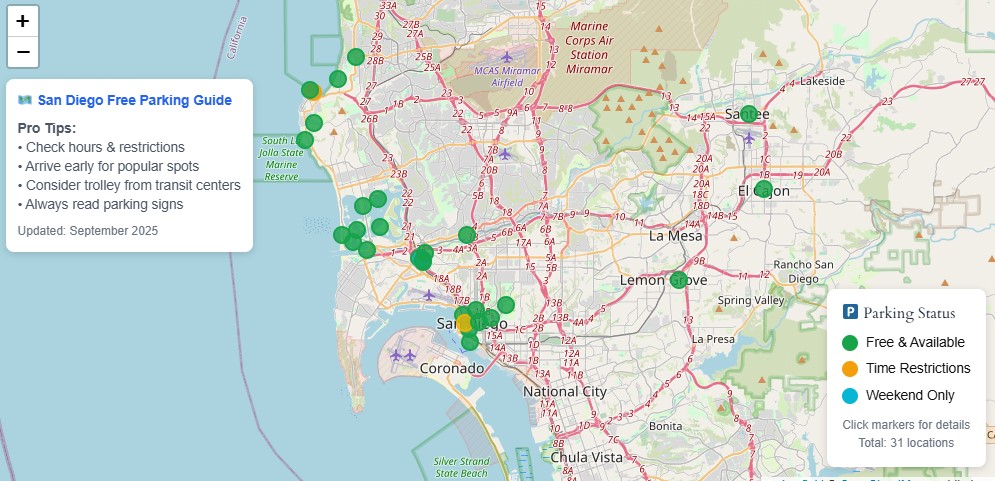995x481 pixels.
Task: Click the blue P parking icon in legend
Action: click(x=850, y=312)
